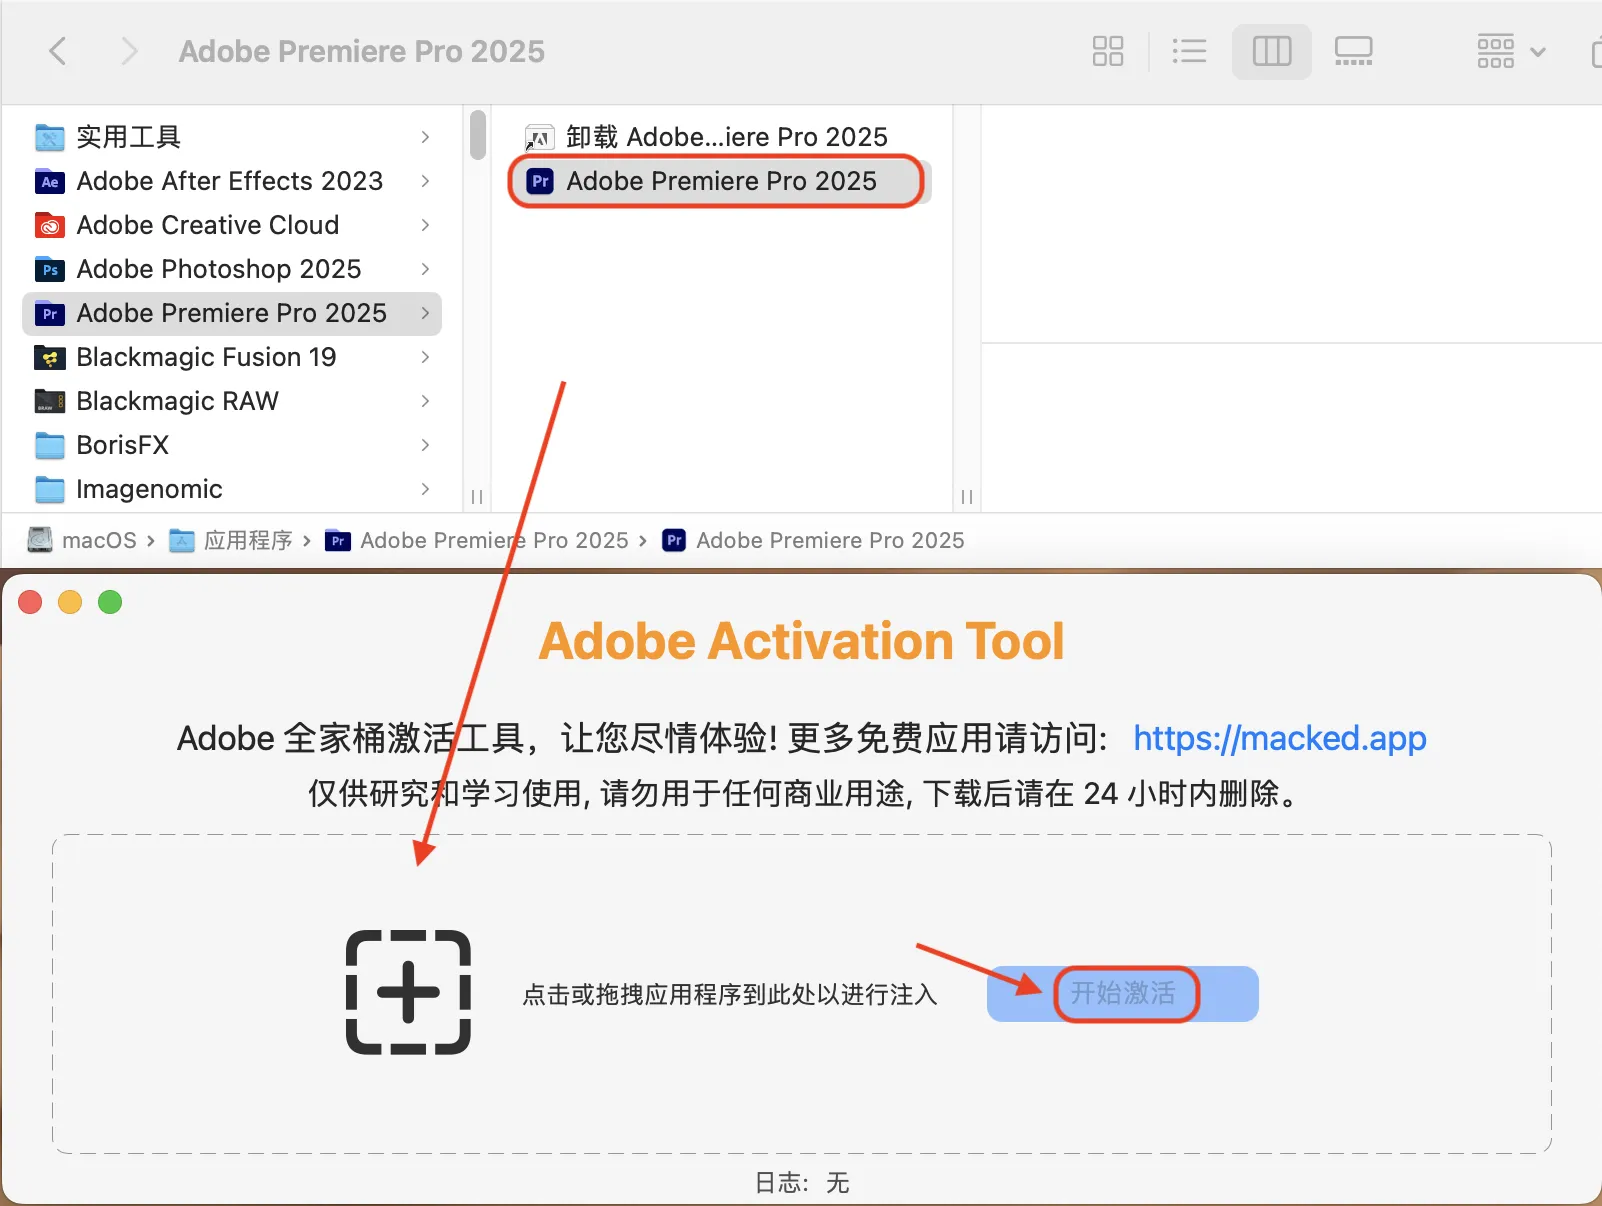The height and width of the screenshot is (1206, 1602).
Task: Click macOS in the path bar
Action: tap(98, 541)
